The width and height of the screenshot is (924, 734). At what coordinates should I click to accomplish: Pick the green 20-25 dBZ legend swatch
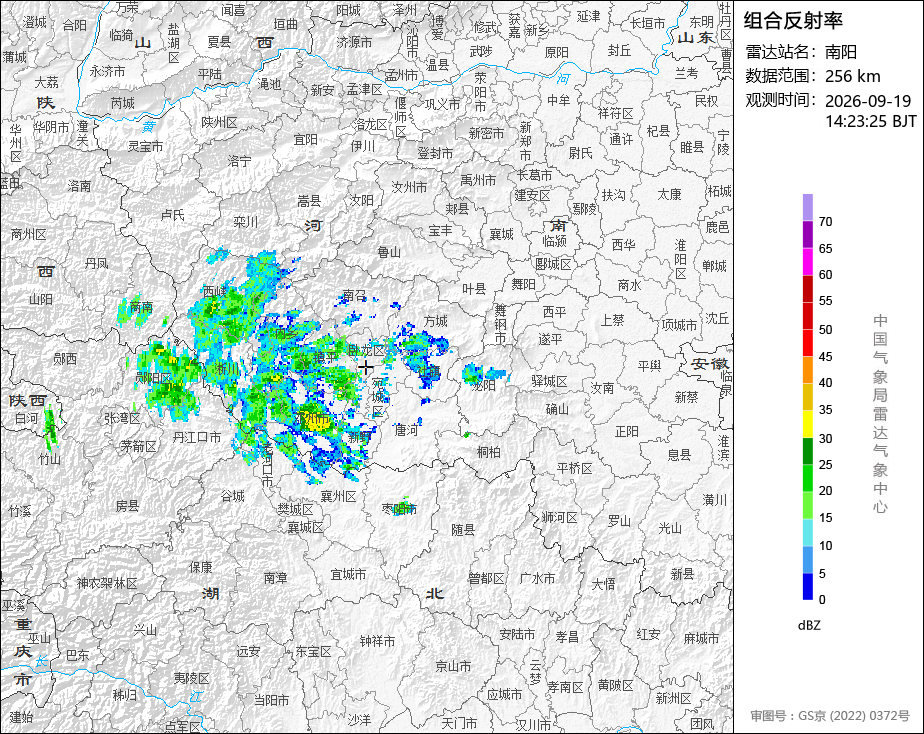pos(807,478)
